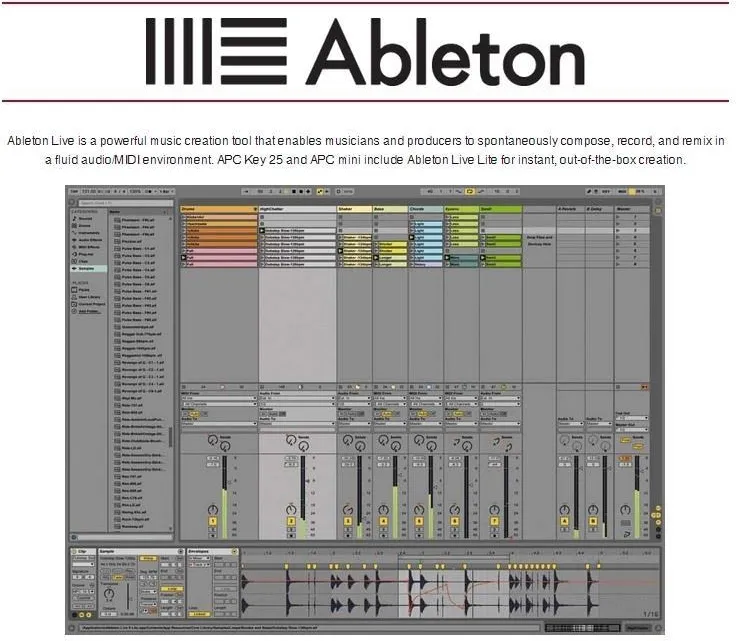Toggle Bass track activator button 4
This screenshot has height=641, width=736.
point(383,521)
